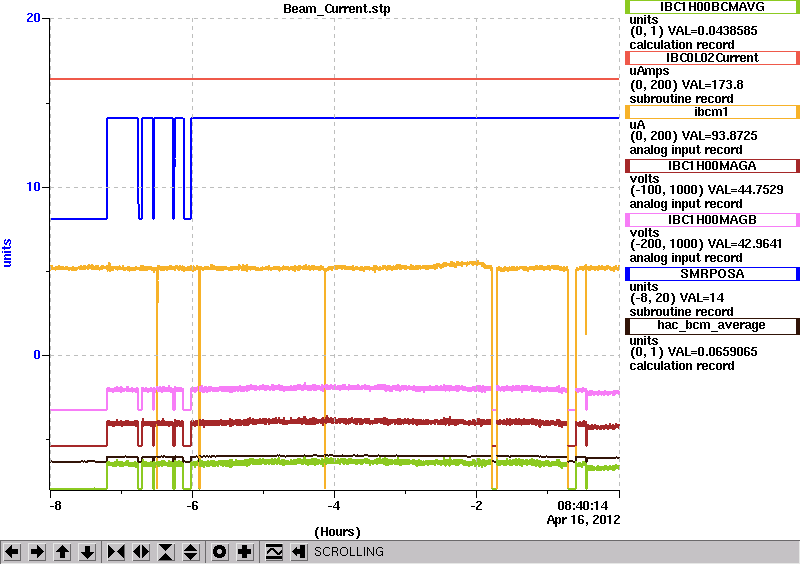Image resolution: width=800 pixels, height=564 pixels.
Task: Click the -8 hours x-axis tick label
Action: point(55,506)
